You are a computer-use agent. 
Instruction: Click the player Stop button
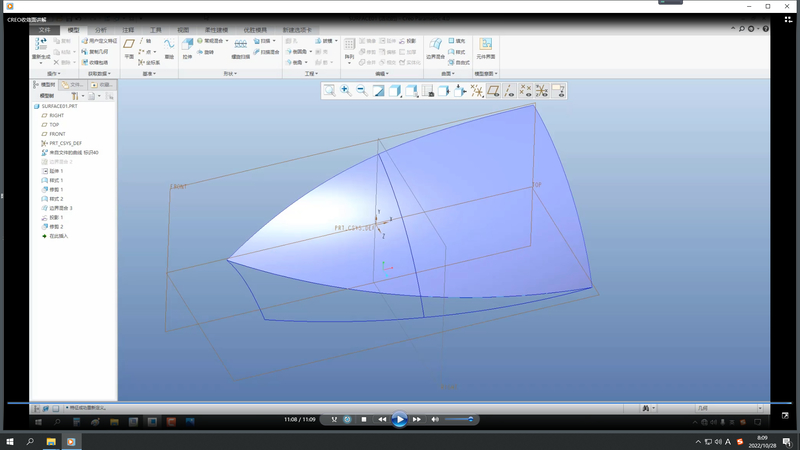(364, 419)
